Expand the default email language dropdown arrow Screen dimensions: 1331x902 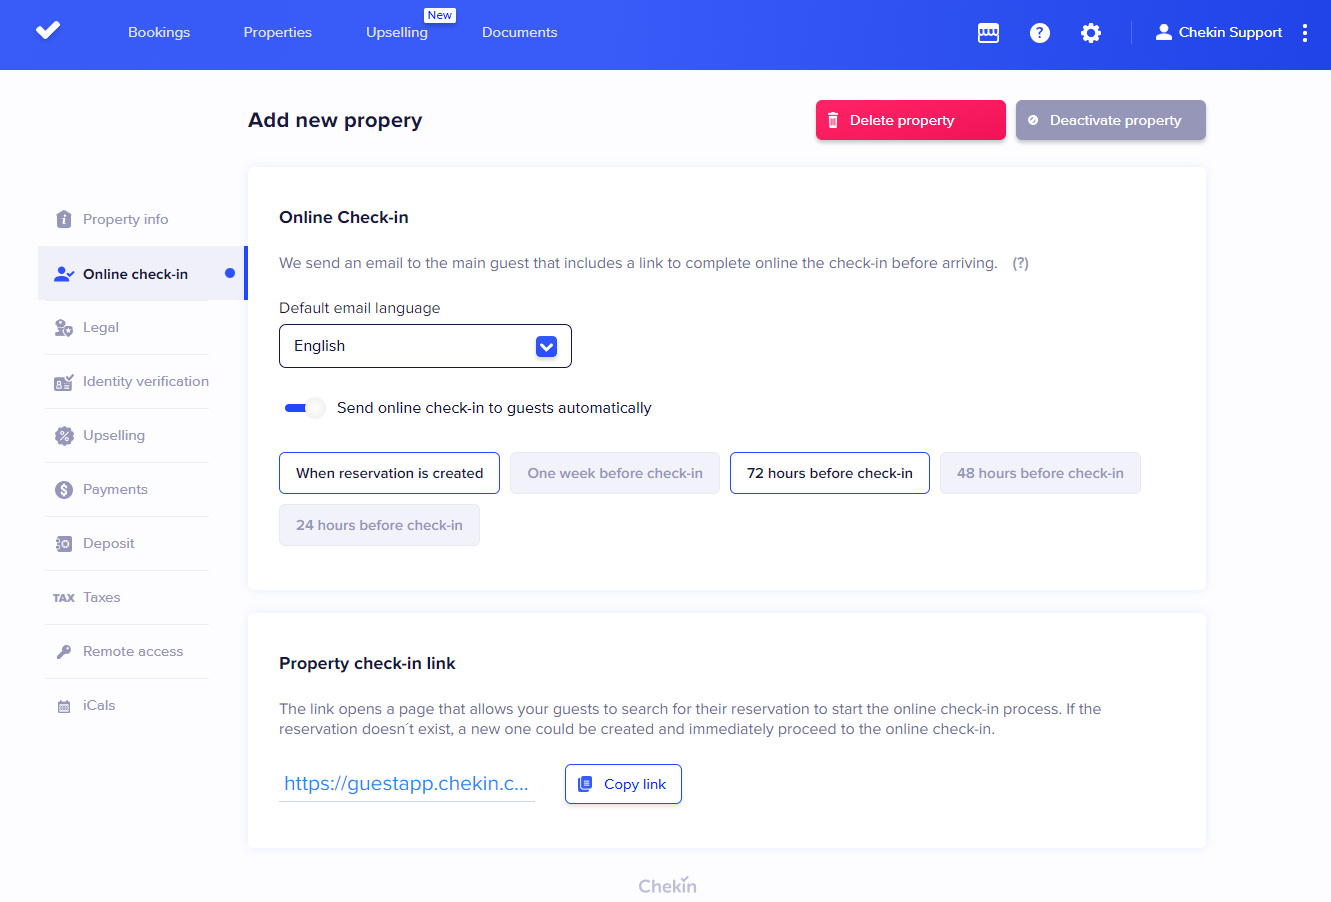click(546, 347)
